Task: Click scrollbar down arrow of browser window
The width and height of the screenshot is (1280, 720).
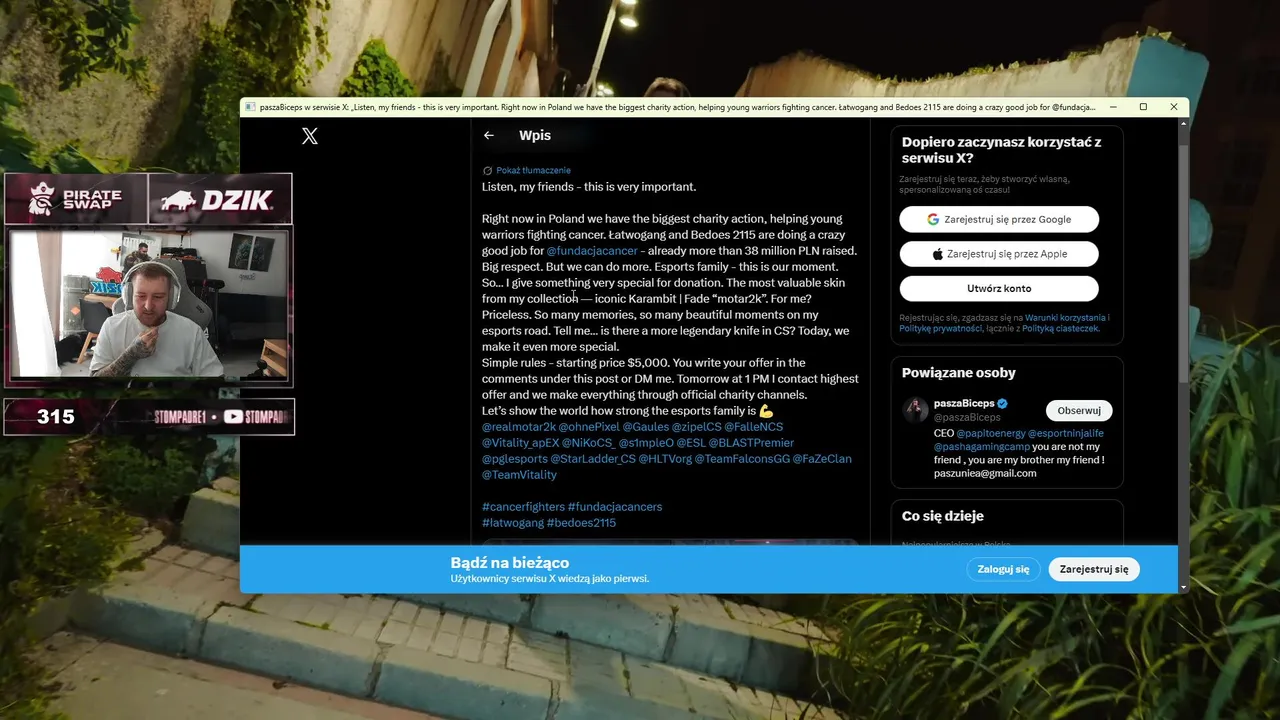Action: (1184, 587)
